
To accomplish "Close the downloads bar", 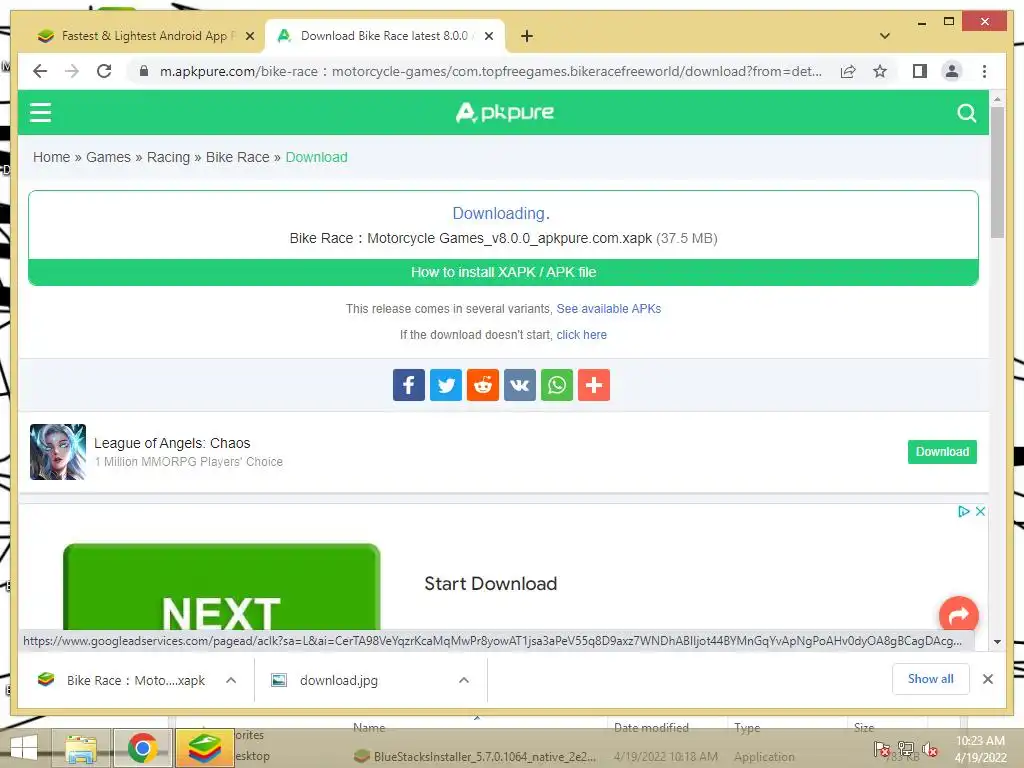I will tap(988, 679).
